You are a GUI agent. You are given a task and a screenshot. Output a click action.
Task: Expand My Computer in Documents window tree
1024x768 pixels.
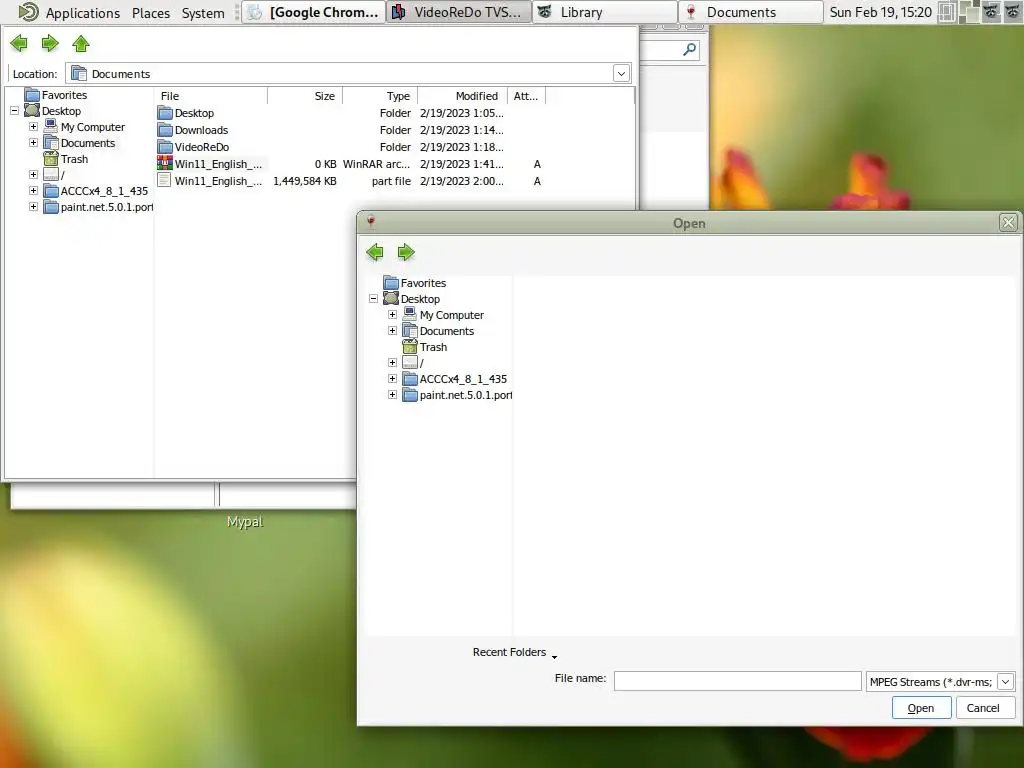[33, 126]
